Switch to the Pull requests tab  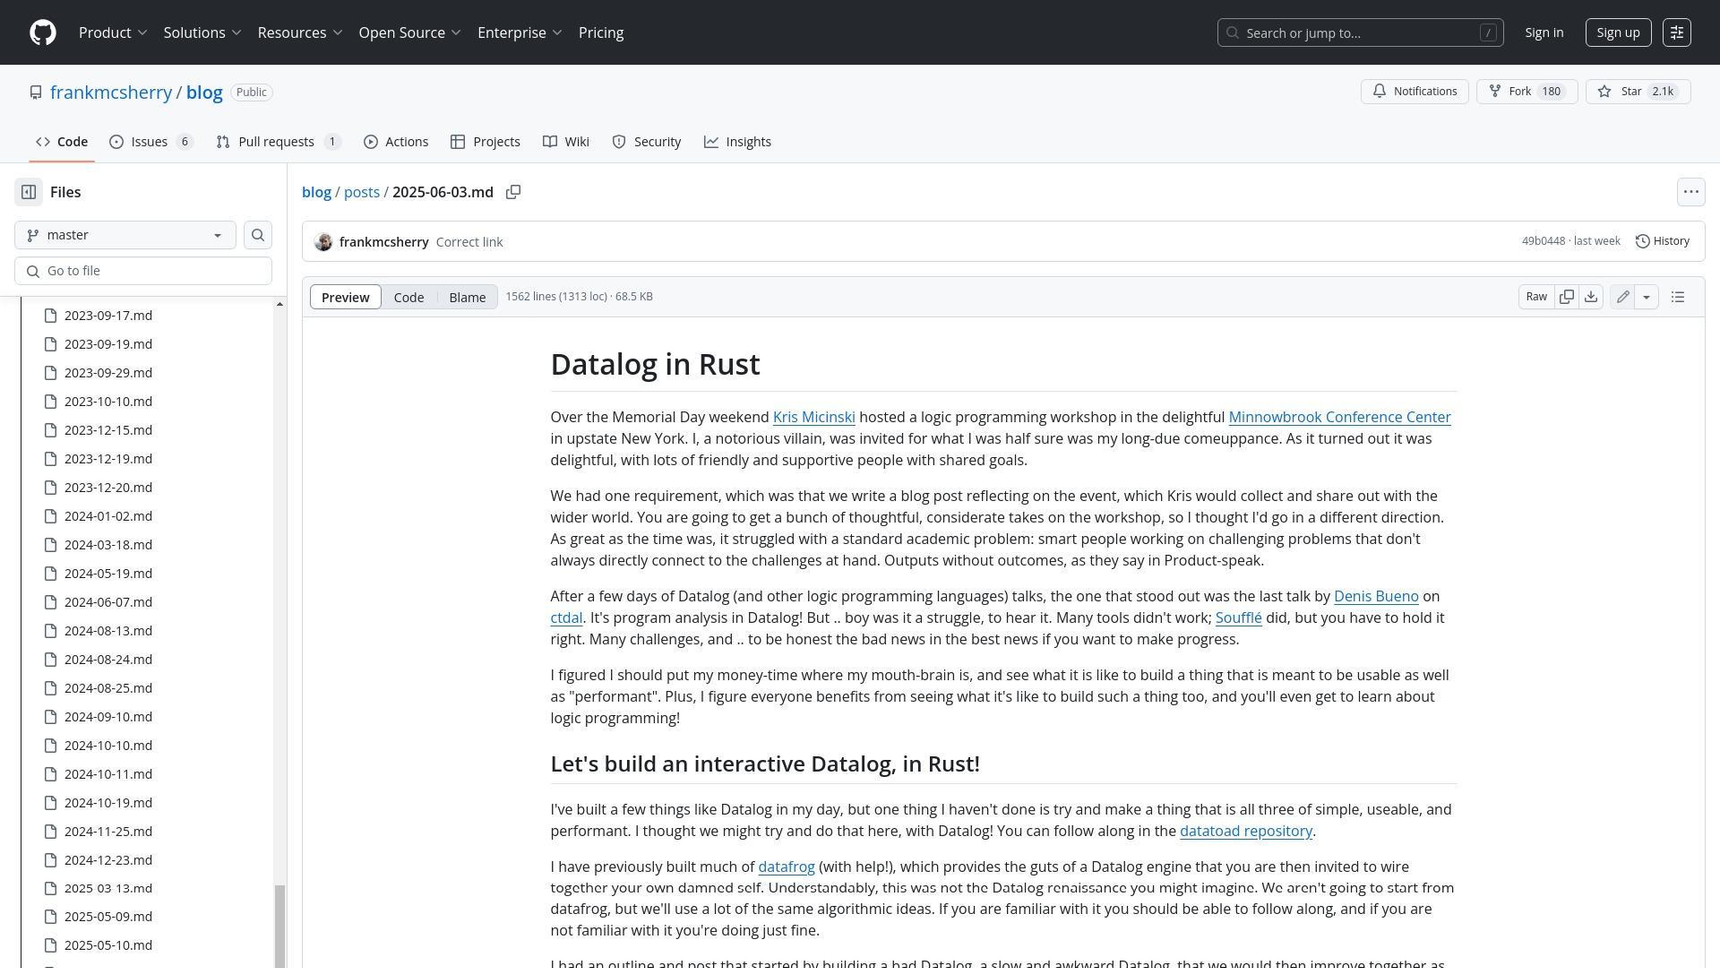[x=278, y=142]
